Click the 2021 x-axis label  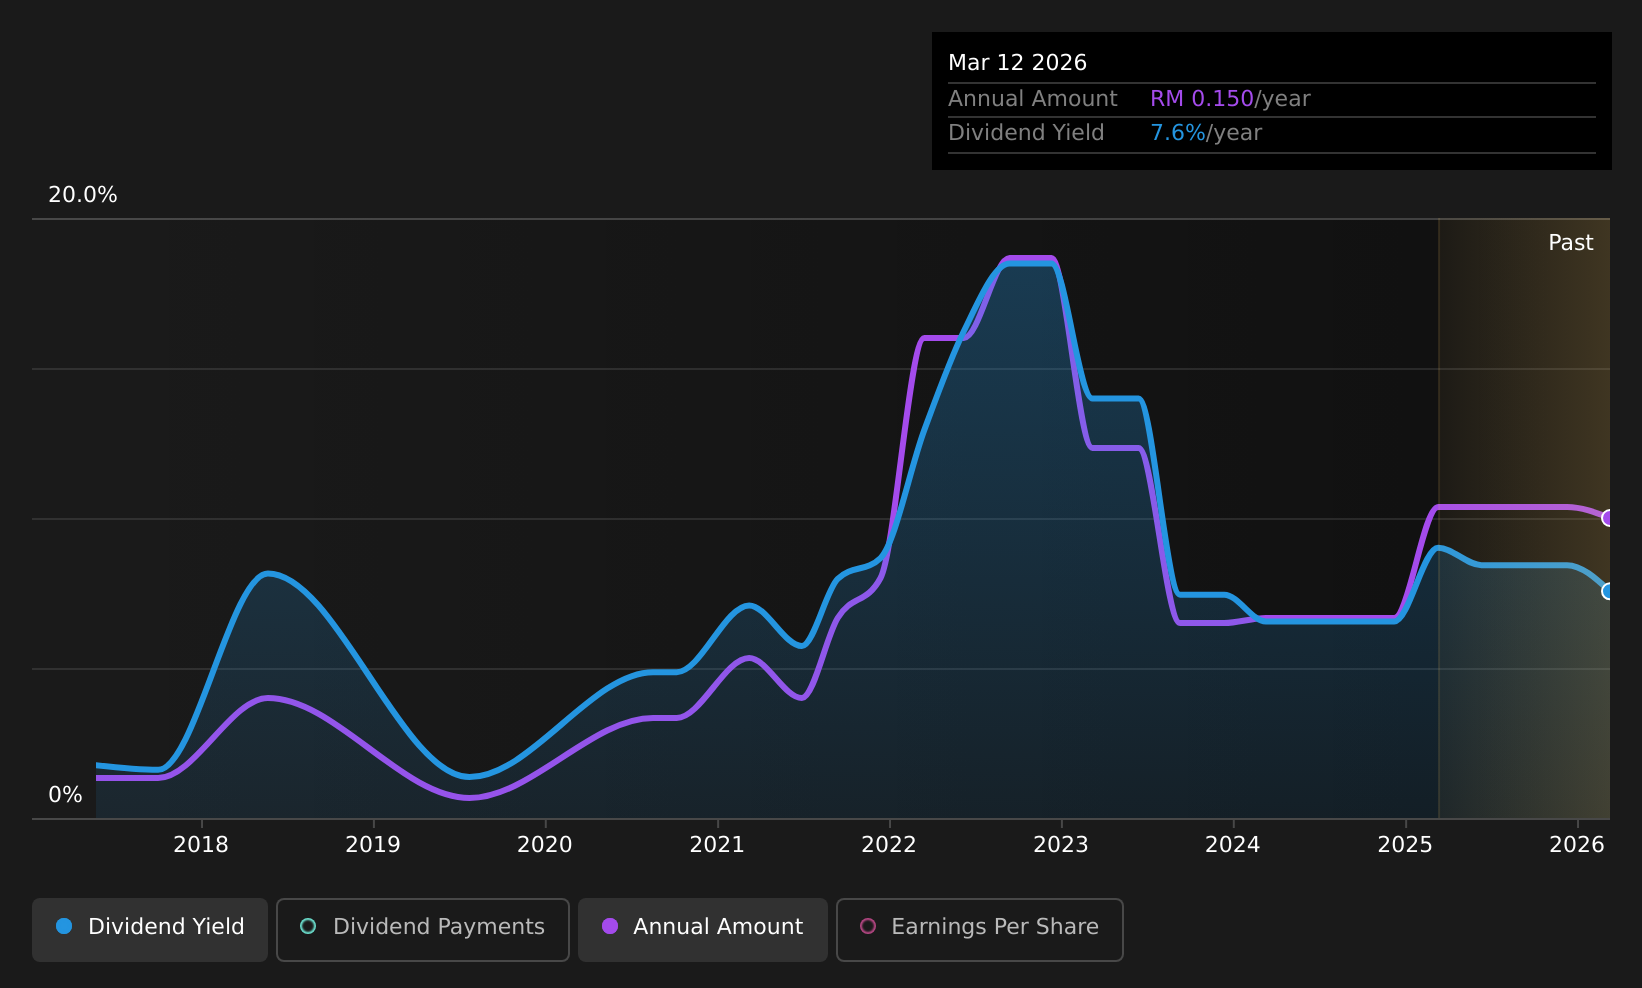click(x=717, y=845)
